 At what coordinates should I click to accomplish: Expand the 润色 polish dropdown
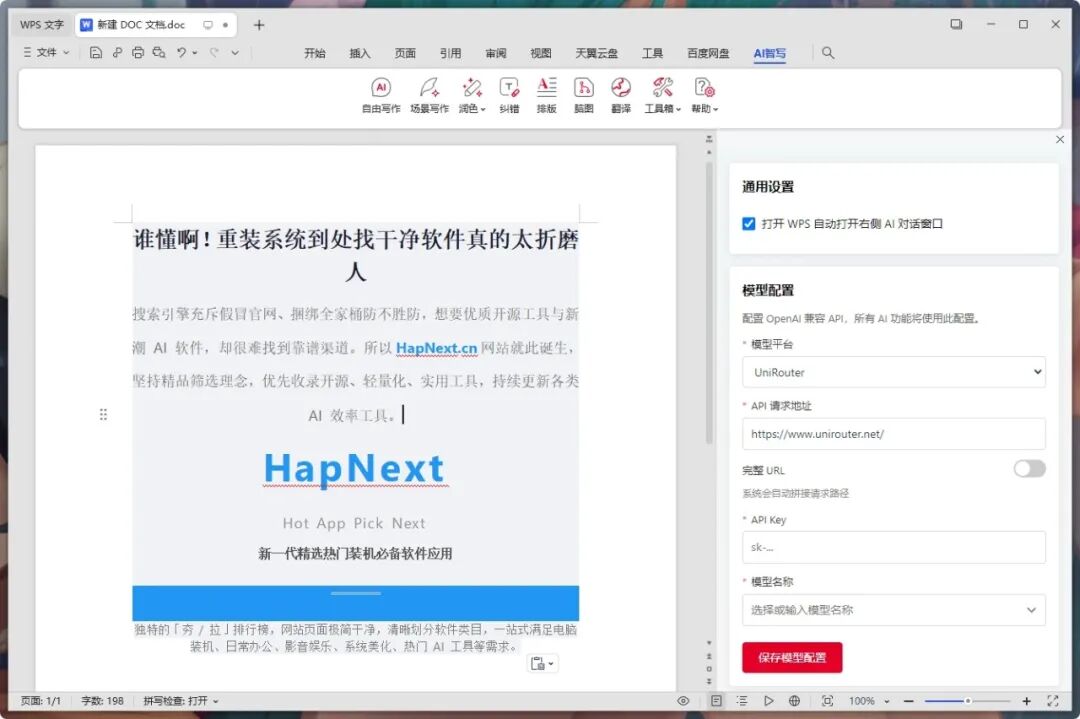472,95
